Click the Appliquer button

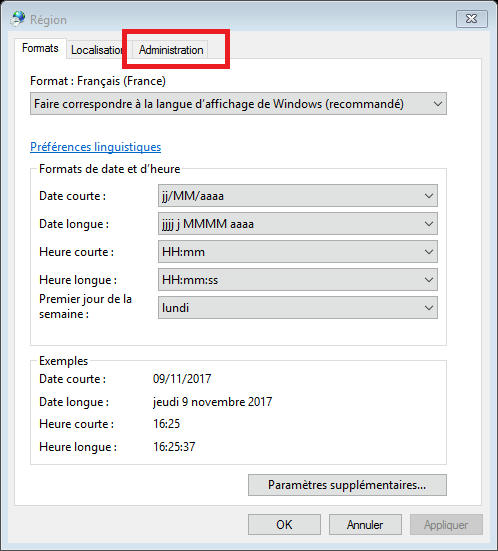point(446,525)
